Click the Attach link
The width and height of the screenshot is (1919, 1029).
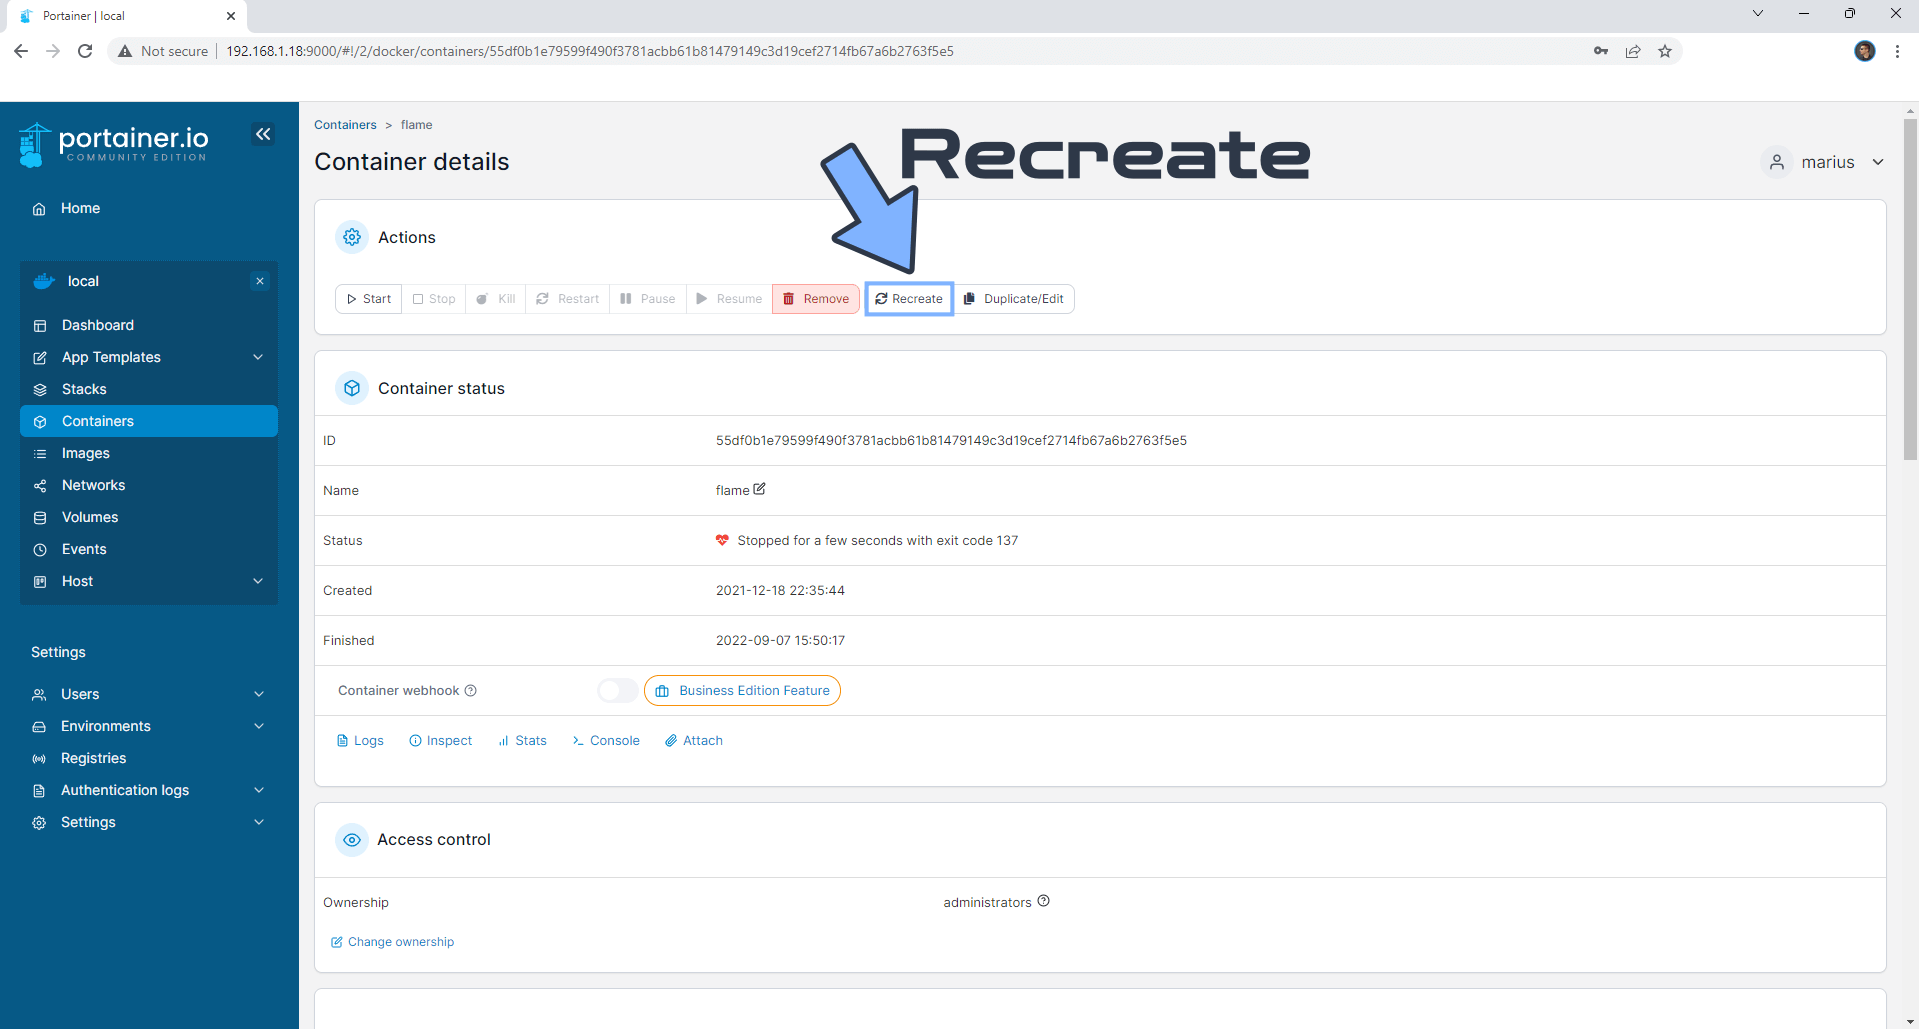point(694,741)
